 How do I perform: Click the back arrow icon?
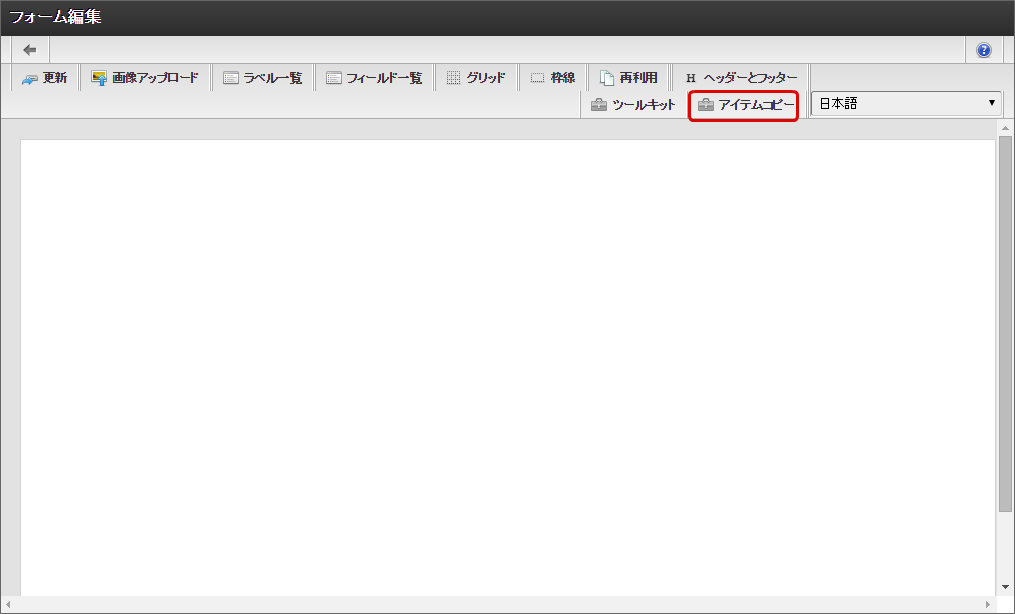coord(30,50)
